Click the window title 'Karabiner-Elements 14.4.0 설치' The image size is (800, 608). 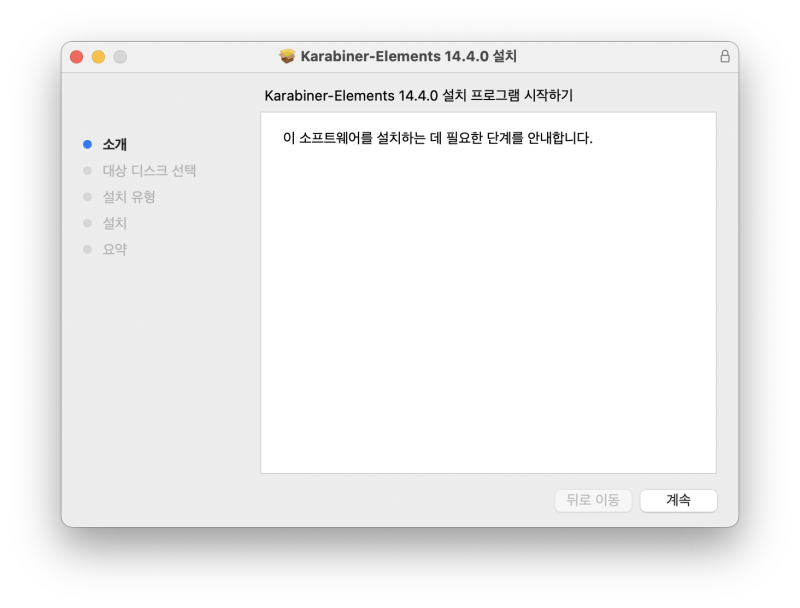pyautogui.click(x=409, y=56)
